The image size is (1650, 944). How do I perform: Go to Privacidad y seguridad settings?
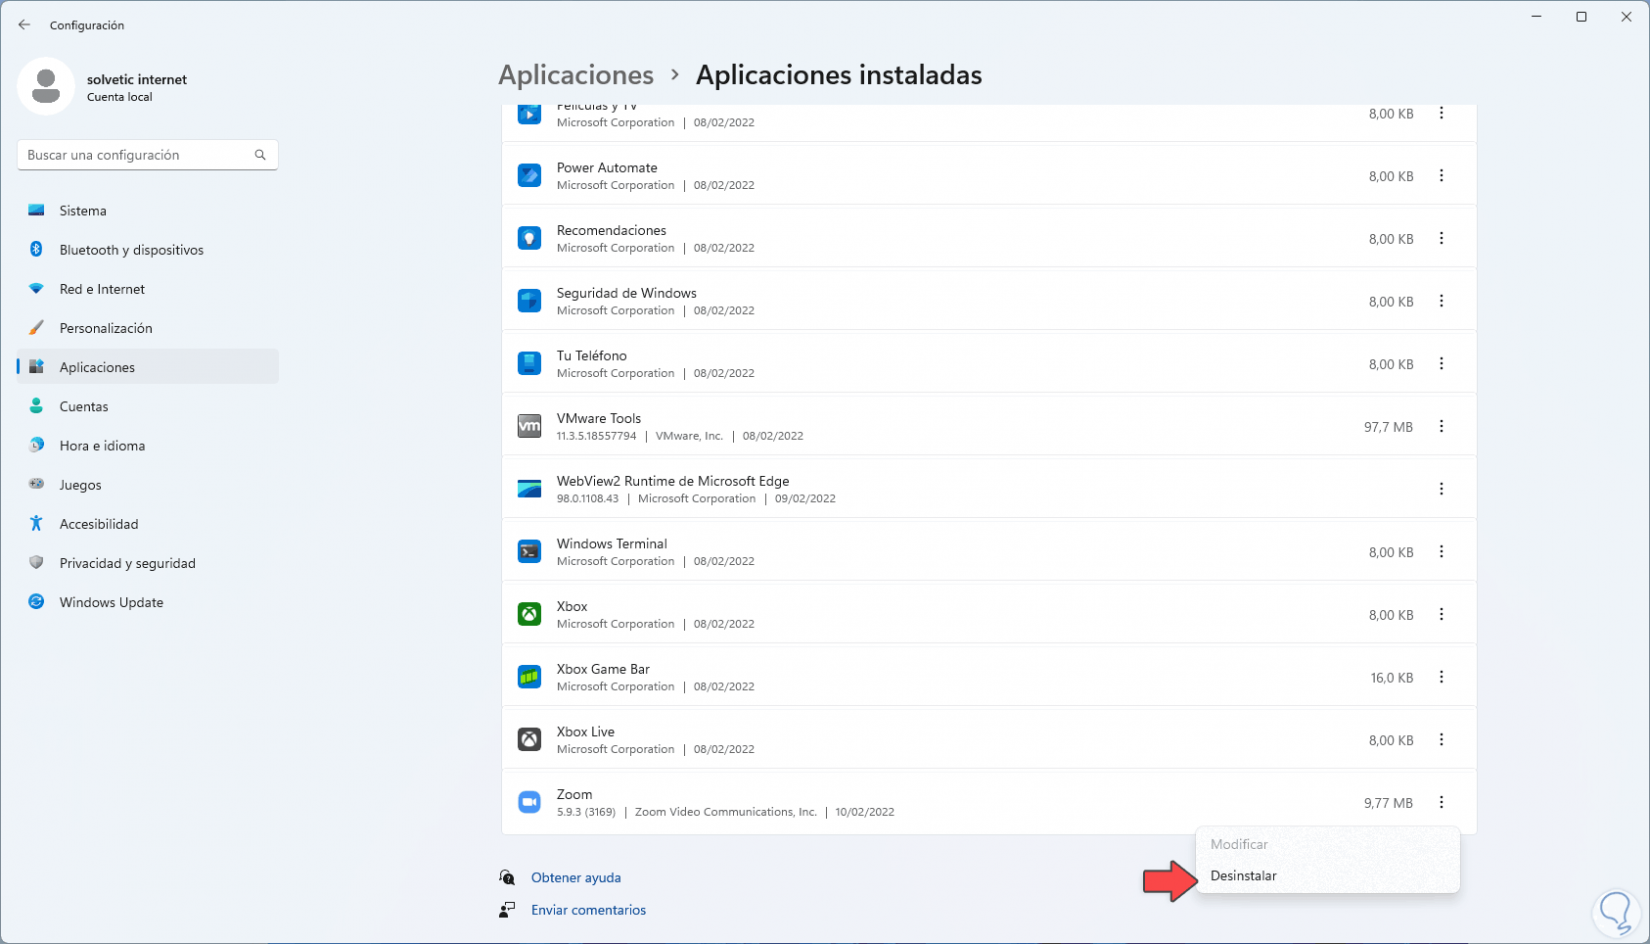127,563
